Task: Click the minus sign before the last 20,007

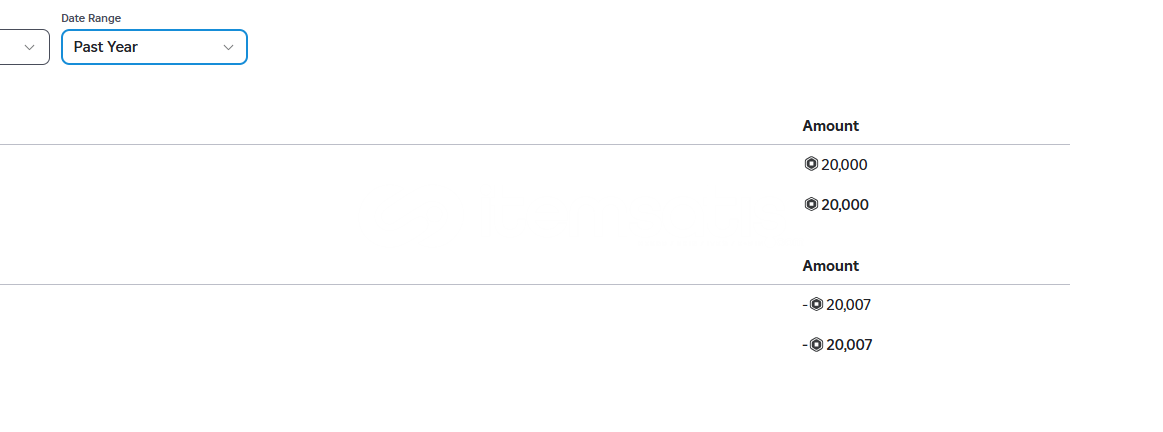Action: pos(805,345)
